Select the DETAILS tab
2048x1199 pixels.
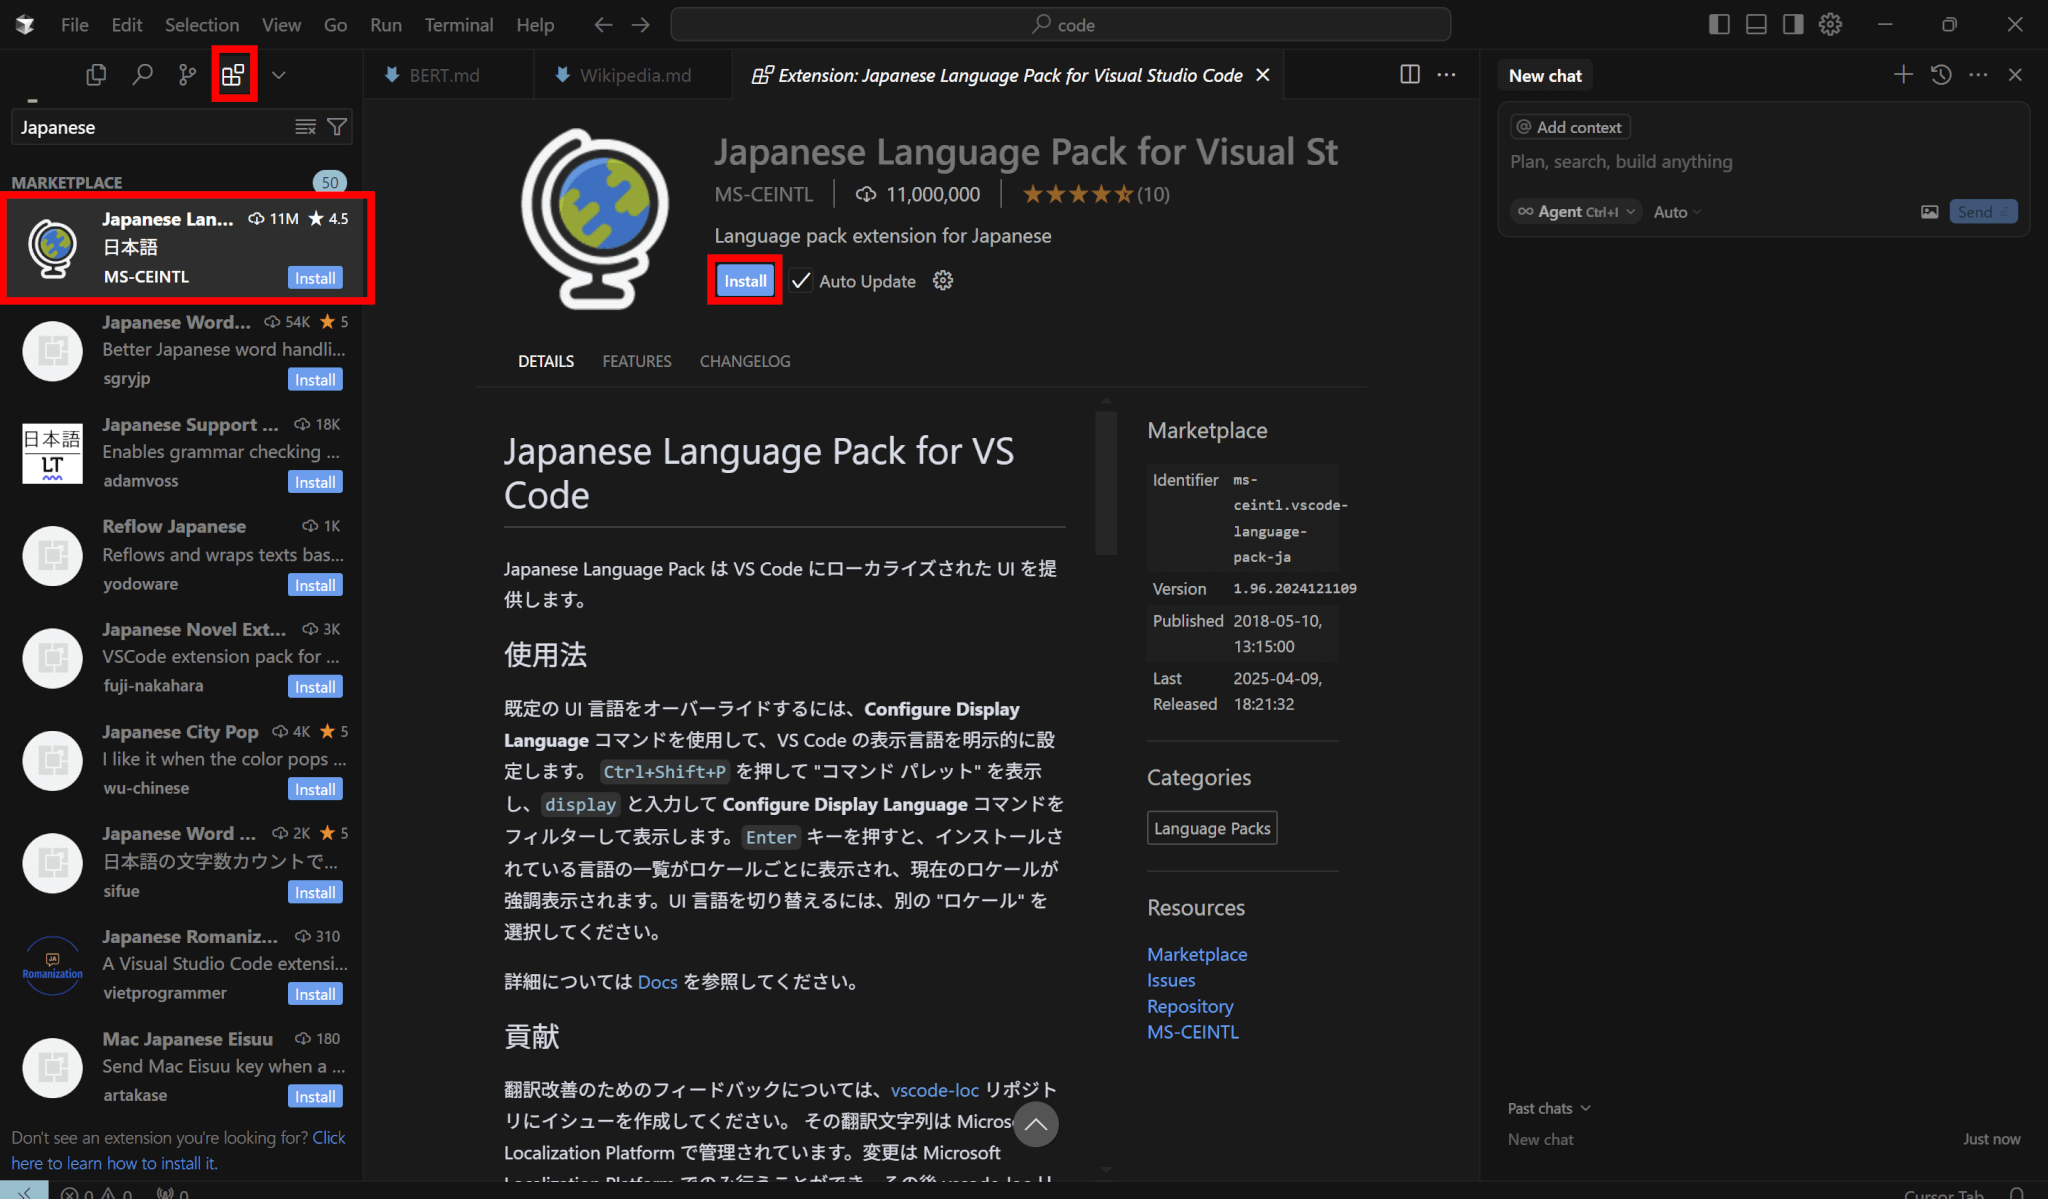pos(546,361)
